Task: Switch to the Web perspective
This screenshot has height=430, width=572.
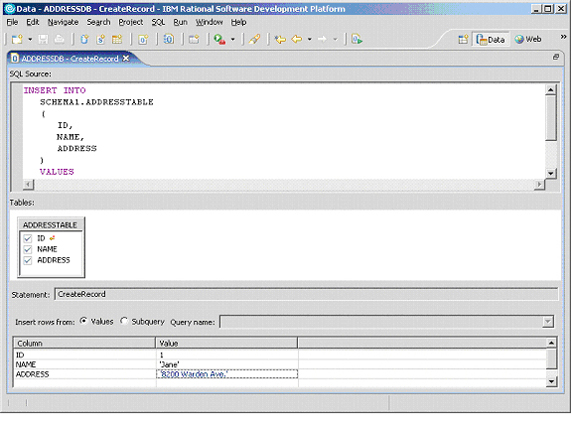Action: pos(528,39)
